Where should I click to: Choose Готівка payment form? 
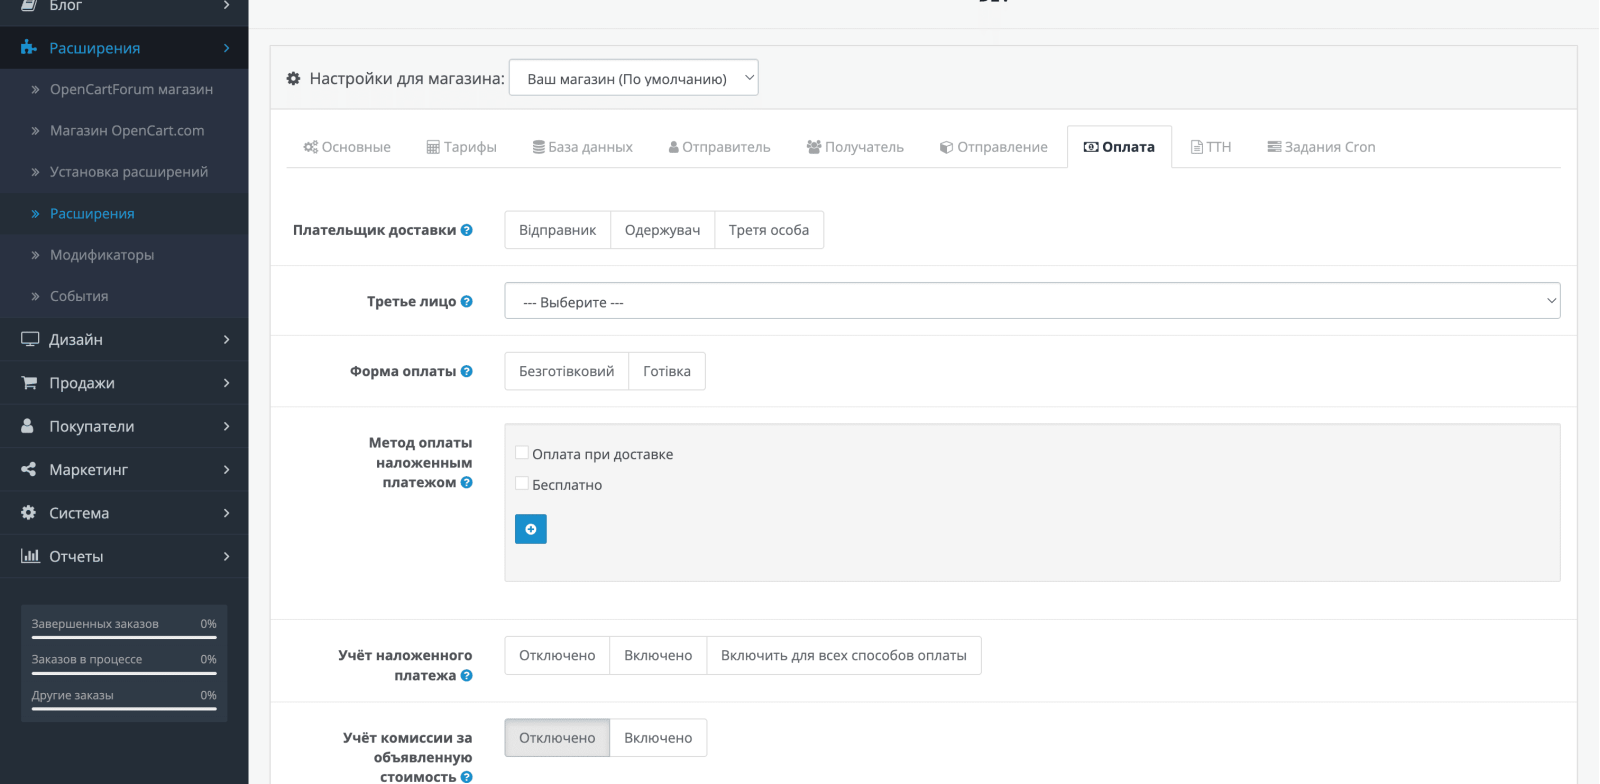(x=667, y=371)
